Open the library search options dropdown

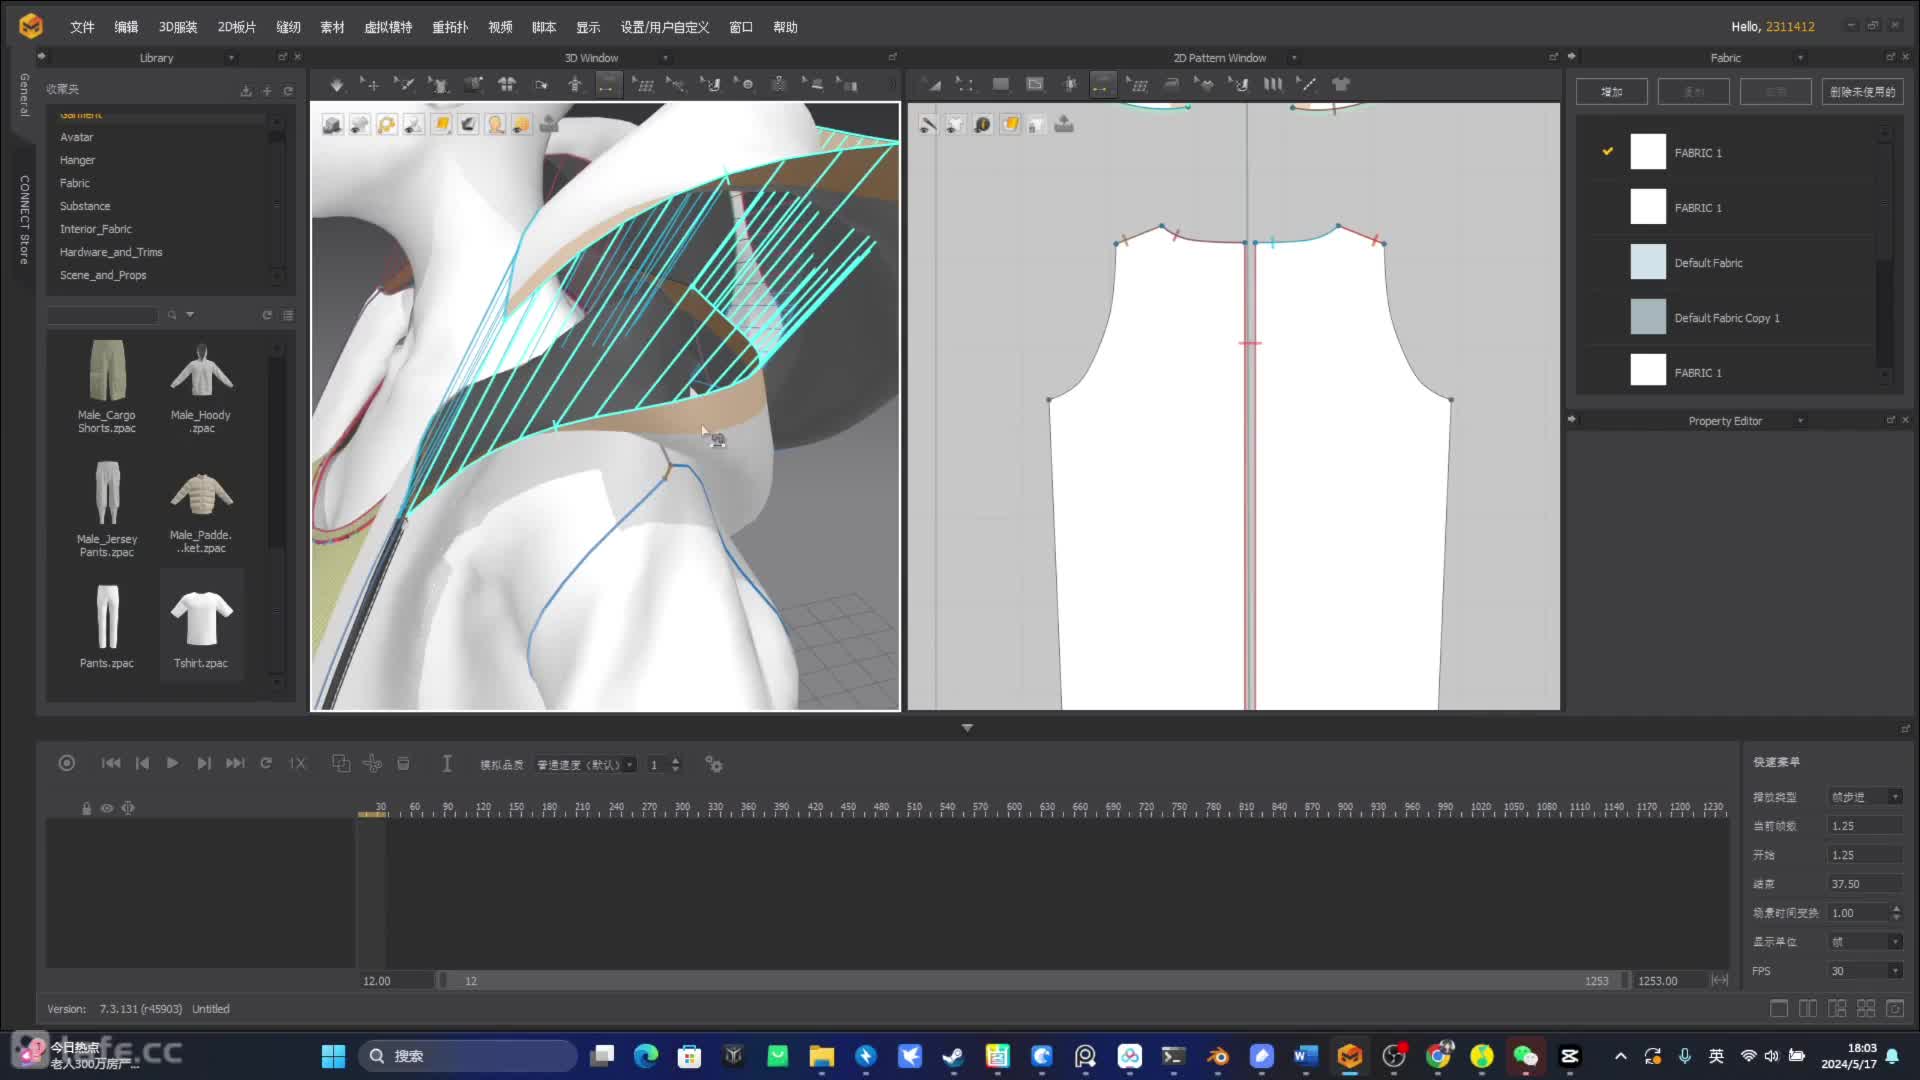click(x=190, y=315)
